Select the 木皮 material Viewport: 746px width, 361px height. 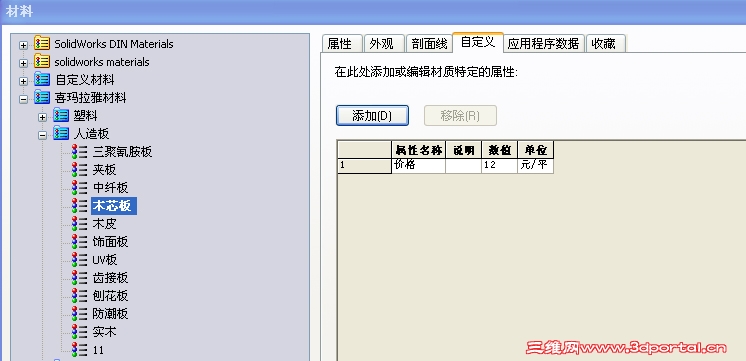pos(104,224)
